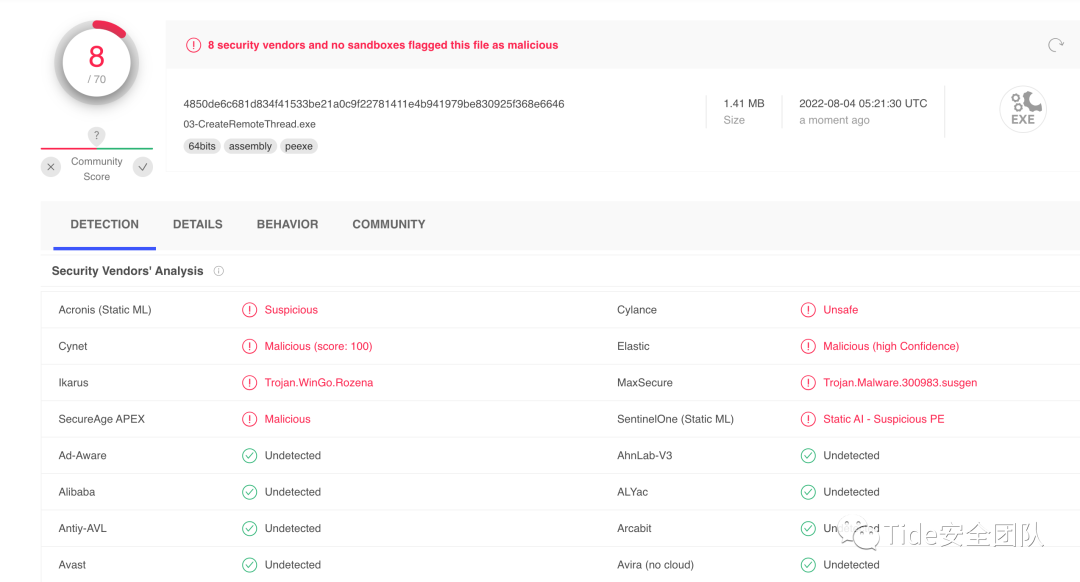Click the warning icon beside Elastic's verdict

pos(808,346)
